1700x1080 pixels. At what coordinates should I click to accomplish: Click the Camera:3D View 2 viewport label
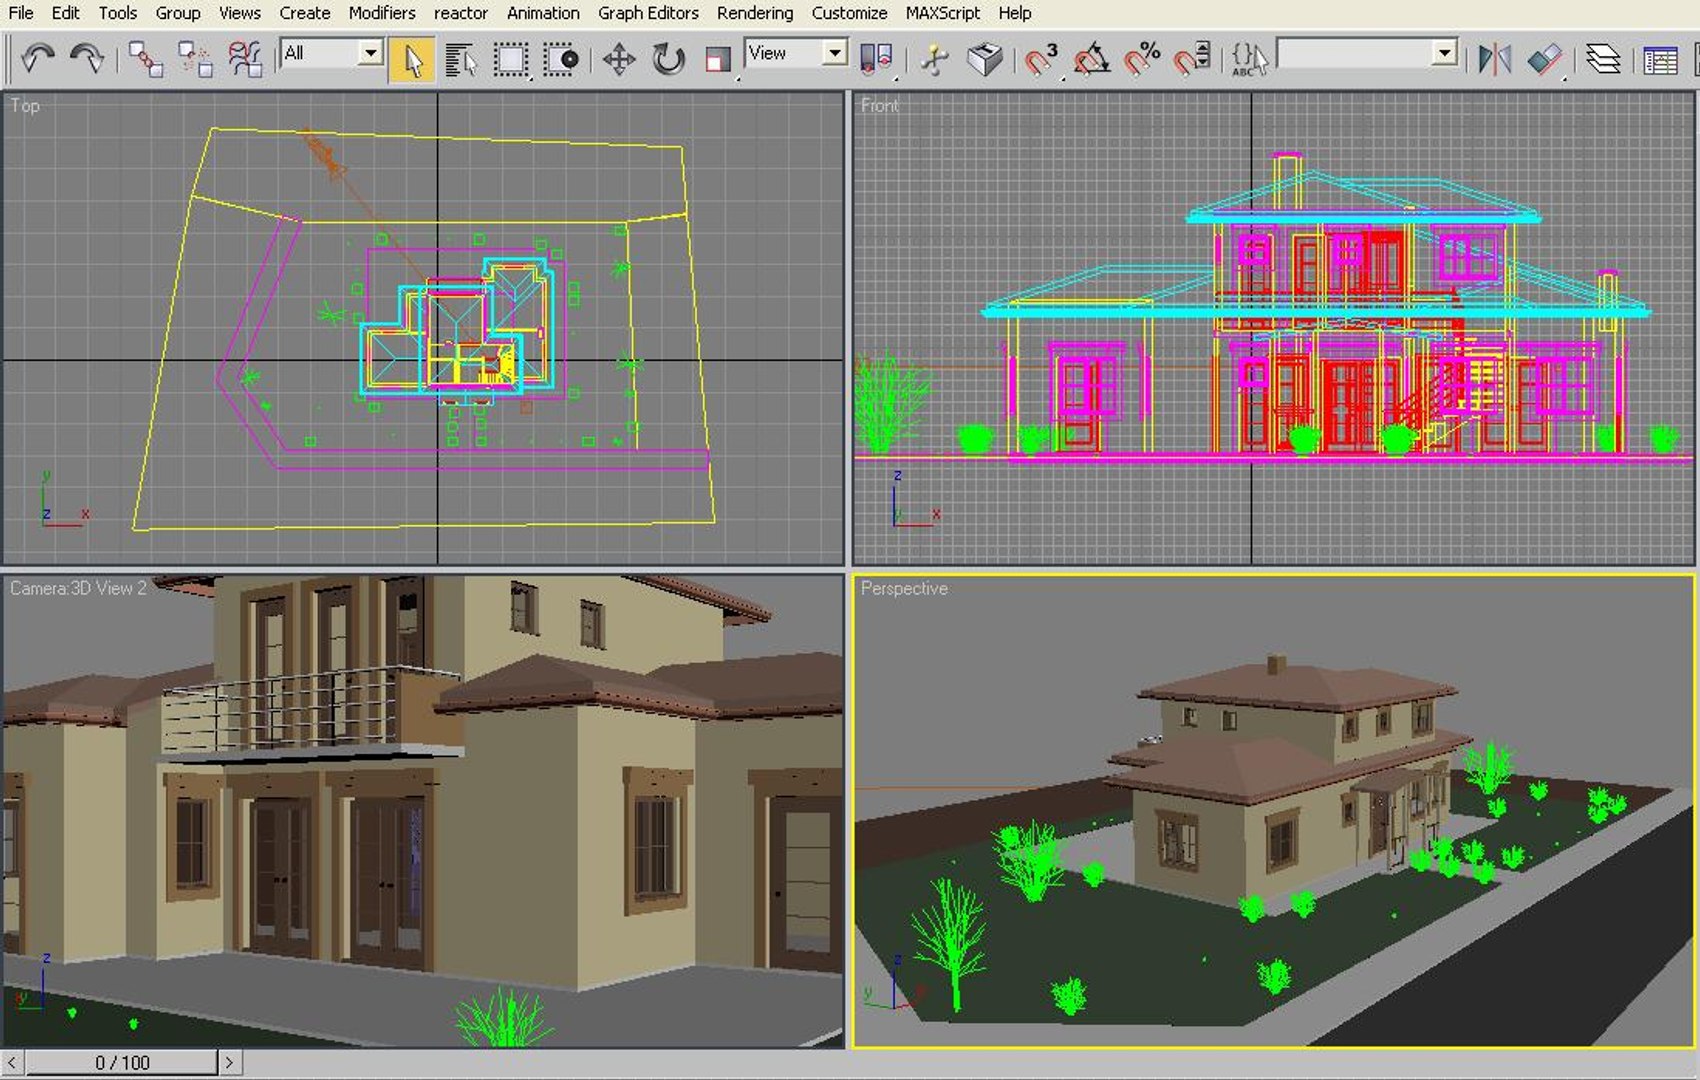pos(78,588)
